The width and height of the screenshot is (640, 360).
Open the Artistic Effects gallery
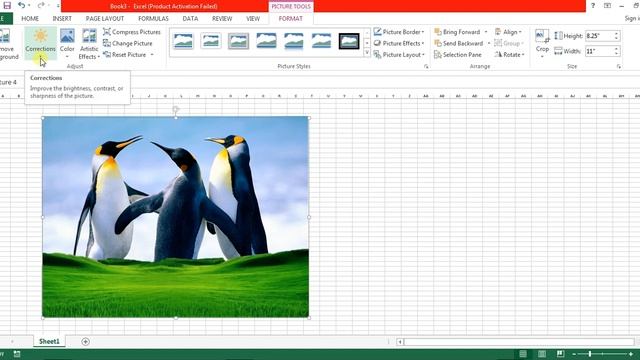[x=89, y=43]
